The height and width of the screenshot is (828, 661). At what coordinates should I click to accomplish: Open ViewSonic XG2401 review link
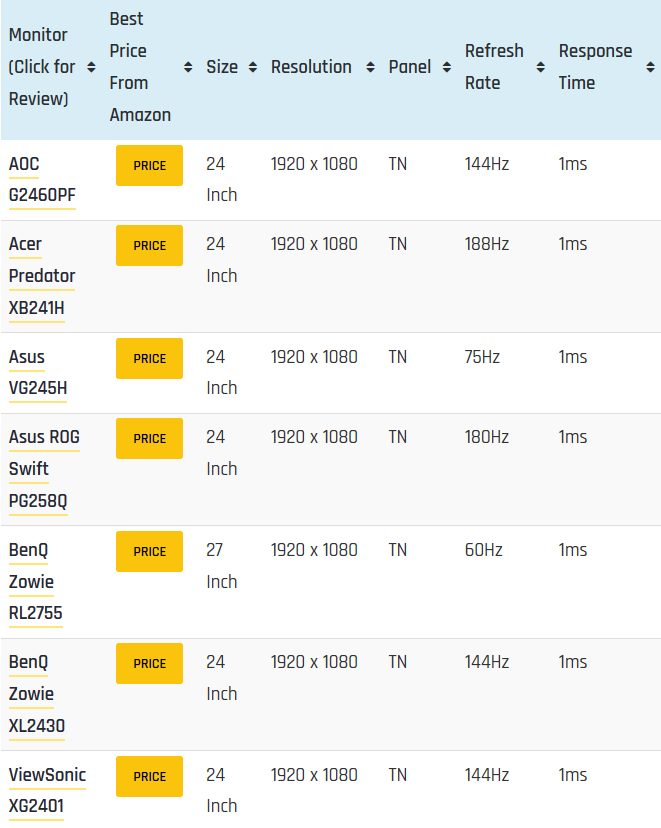click(x=48, y=791)
